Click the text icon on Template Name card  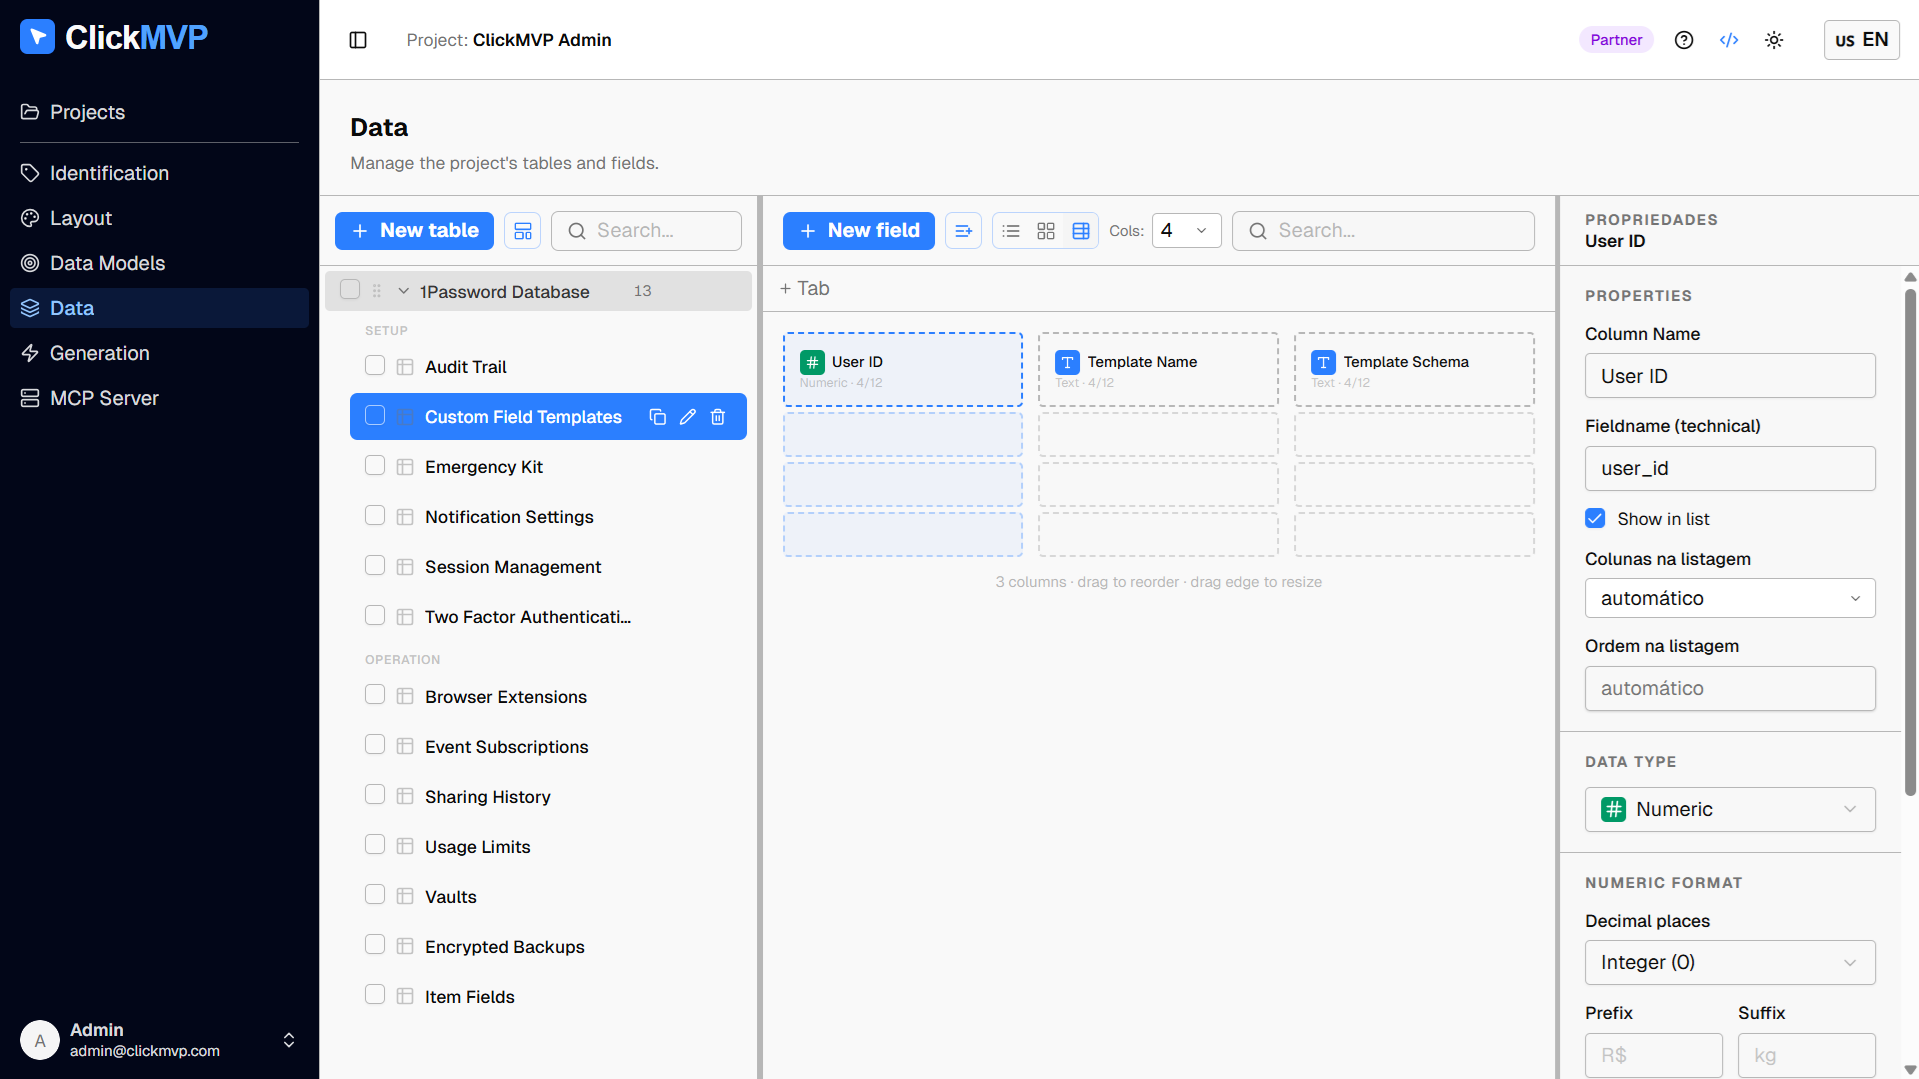click(x=1068, y=362)
